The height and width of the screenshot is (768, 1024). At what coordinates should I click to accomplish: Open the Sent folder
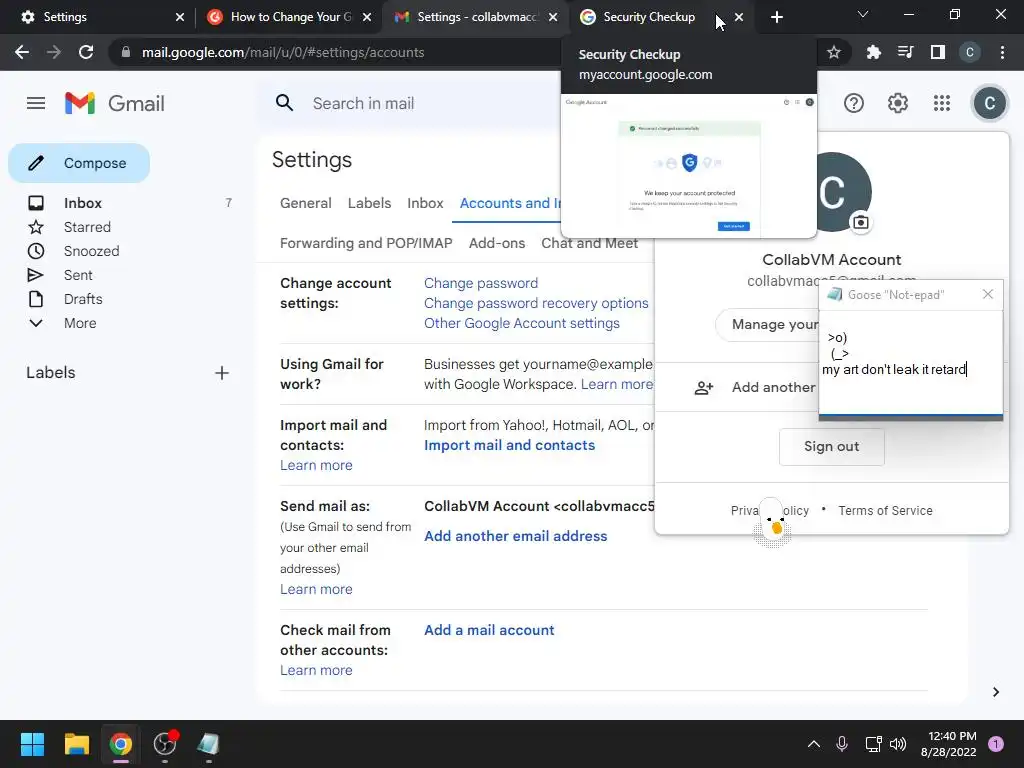78,275
